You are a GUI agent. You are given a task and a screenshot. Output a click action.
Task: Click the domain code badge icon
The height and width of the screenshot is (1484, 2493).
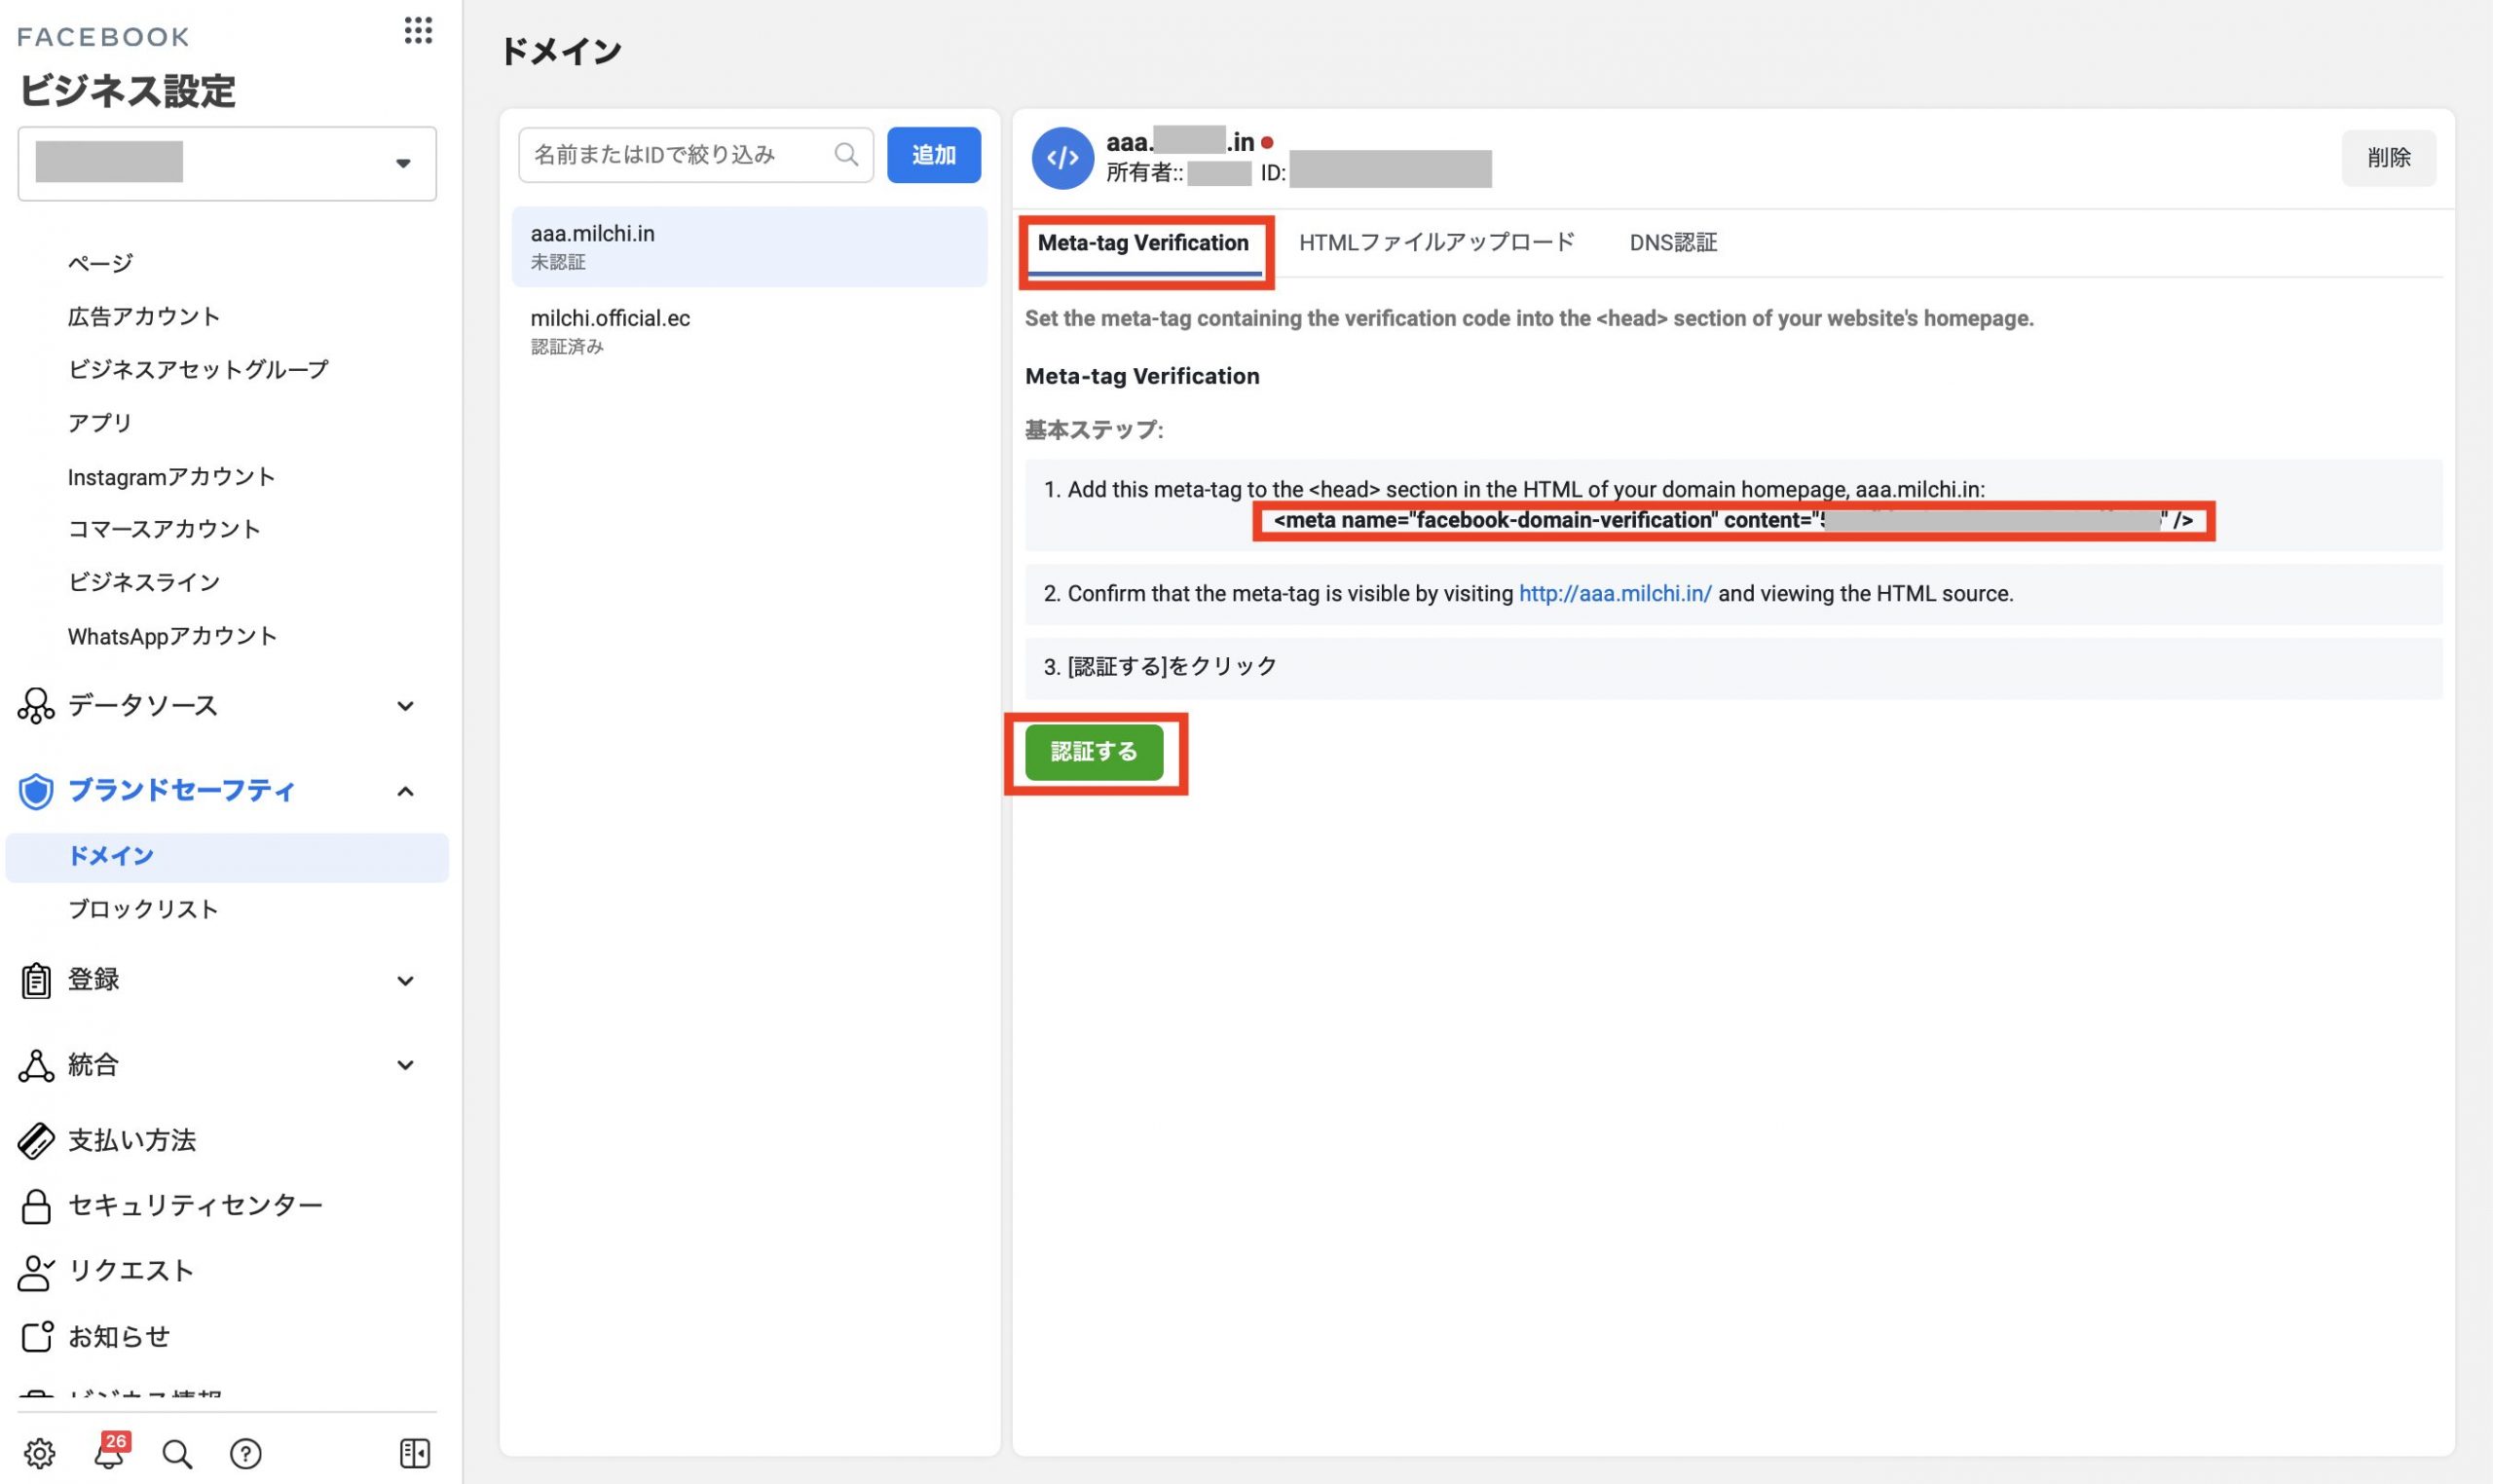point(1063,158)
